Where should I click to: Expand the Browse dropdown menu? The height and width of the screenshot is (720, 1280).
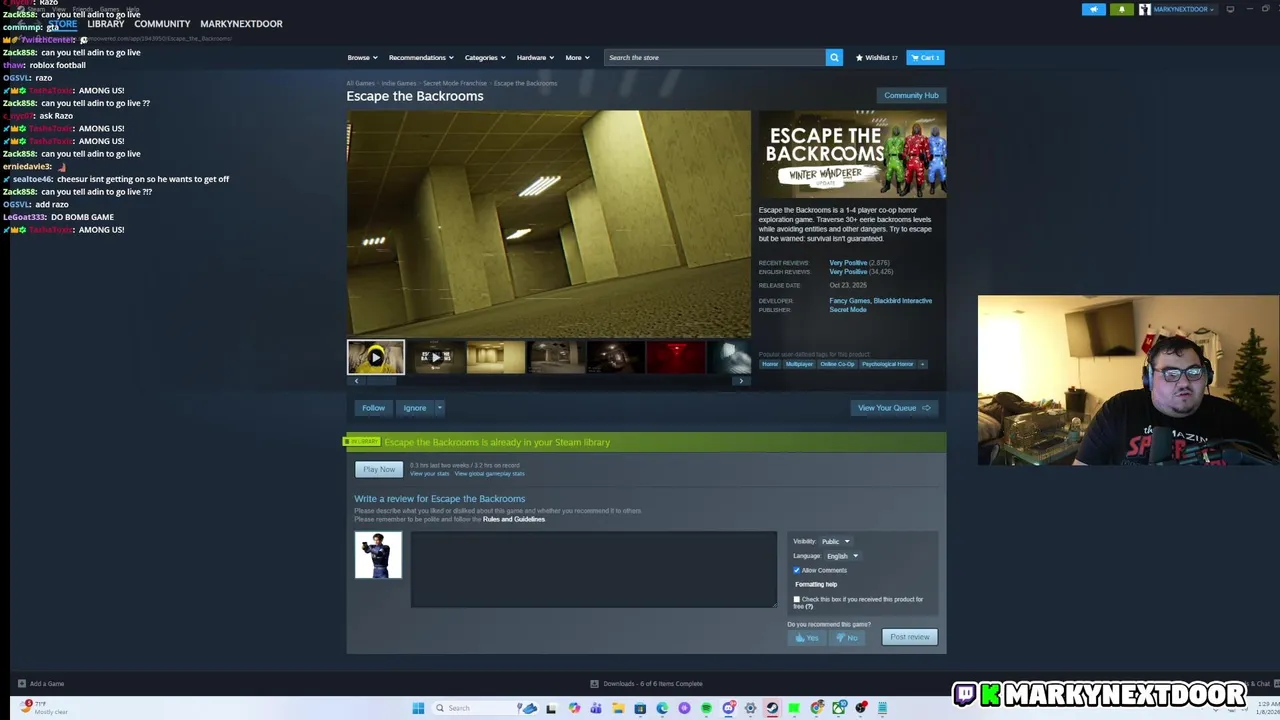[362, 57]
